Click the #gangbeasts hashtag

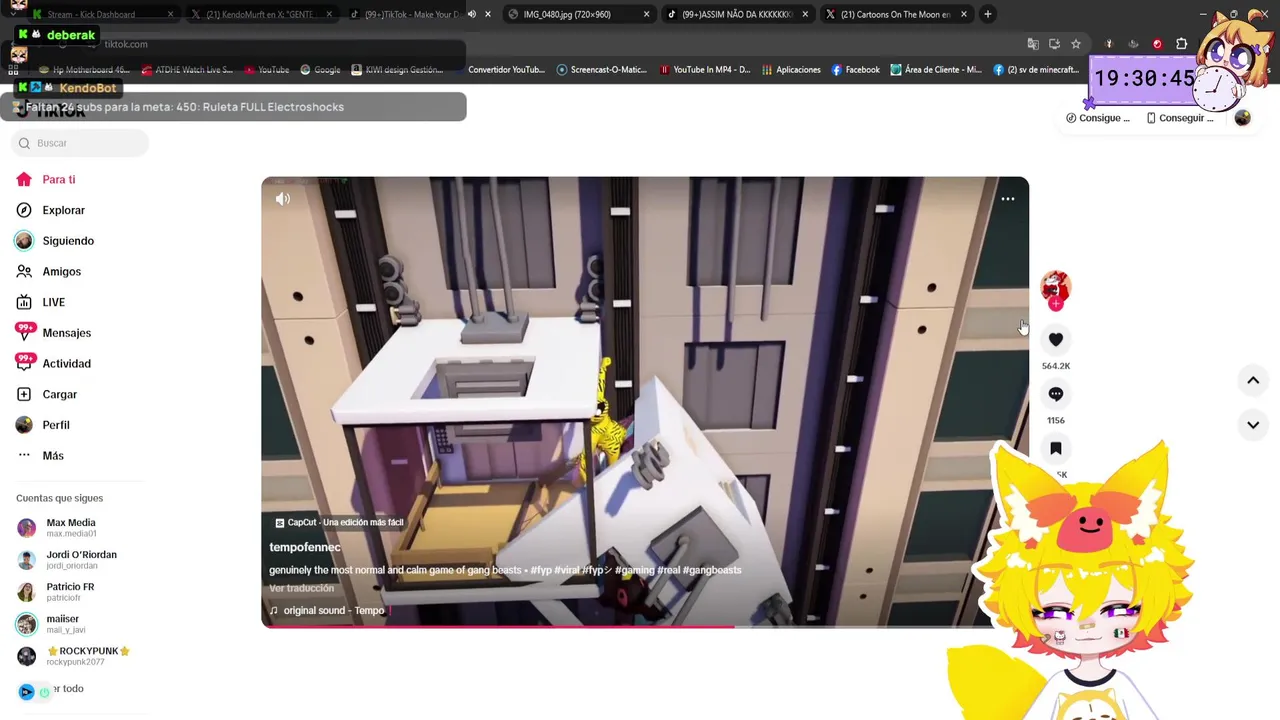pyautogui.click(x=712, y=570)
